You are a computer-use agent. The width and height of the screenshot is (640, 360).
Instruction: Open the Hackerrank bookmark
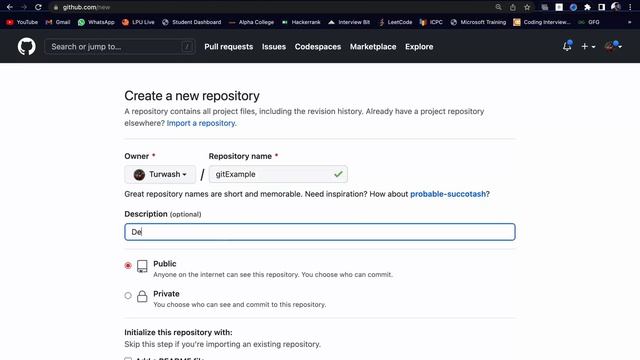click(301, 22)
